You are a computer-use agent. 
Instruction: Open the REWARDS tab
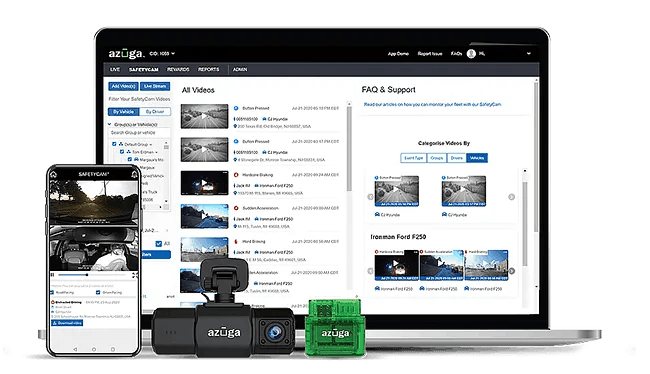pos(178,70)
